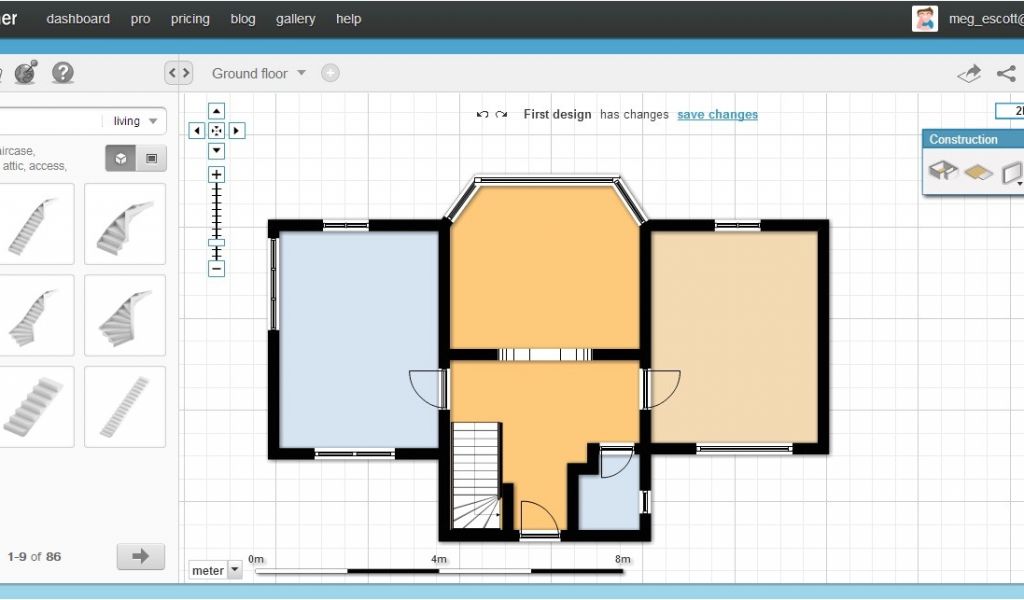Go to the gallery menu item
This screenshot has height=600, width=1024.
pos(295,19)
